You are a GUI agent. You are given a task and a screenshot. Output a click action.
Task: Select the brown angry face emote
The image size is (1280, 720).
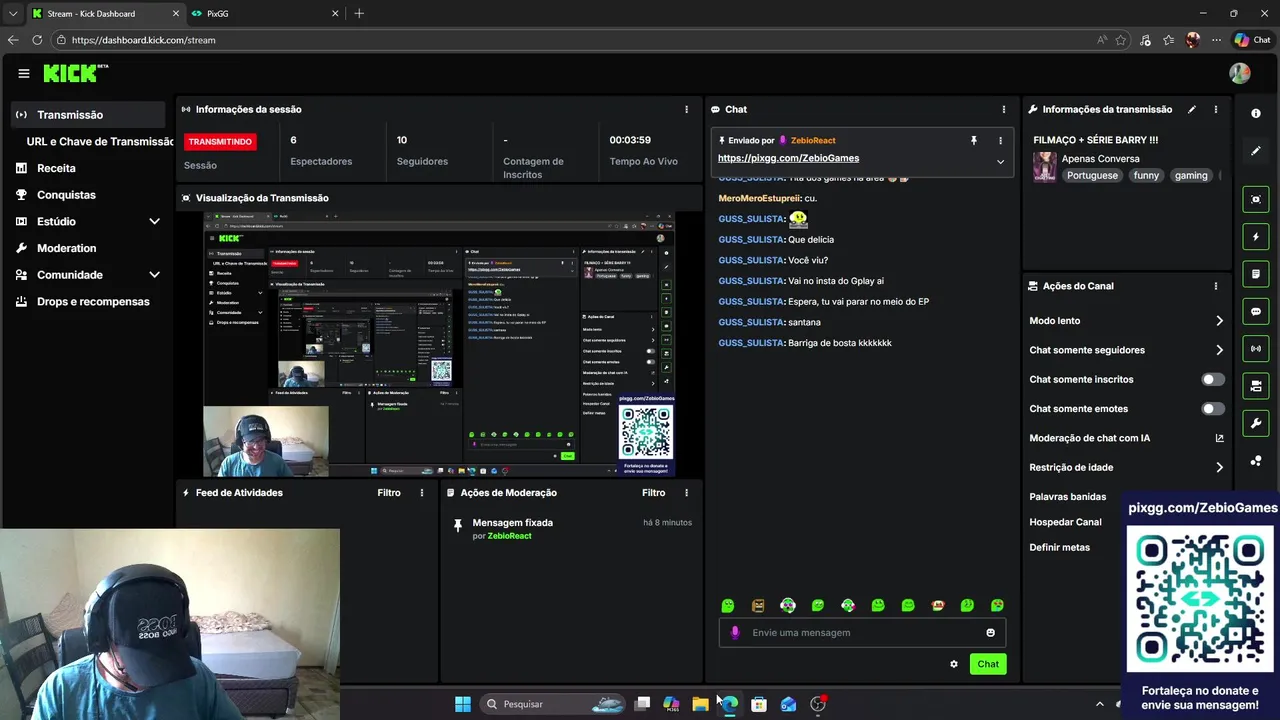pyautogui.click(x=758, y=605)
